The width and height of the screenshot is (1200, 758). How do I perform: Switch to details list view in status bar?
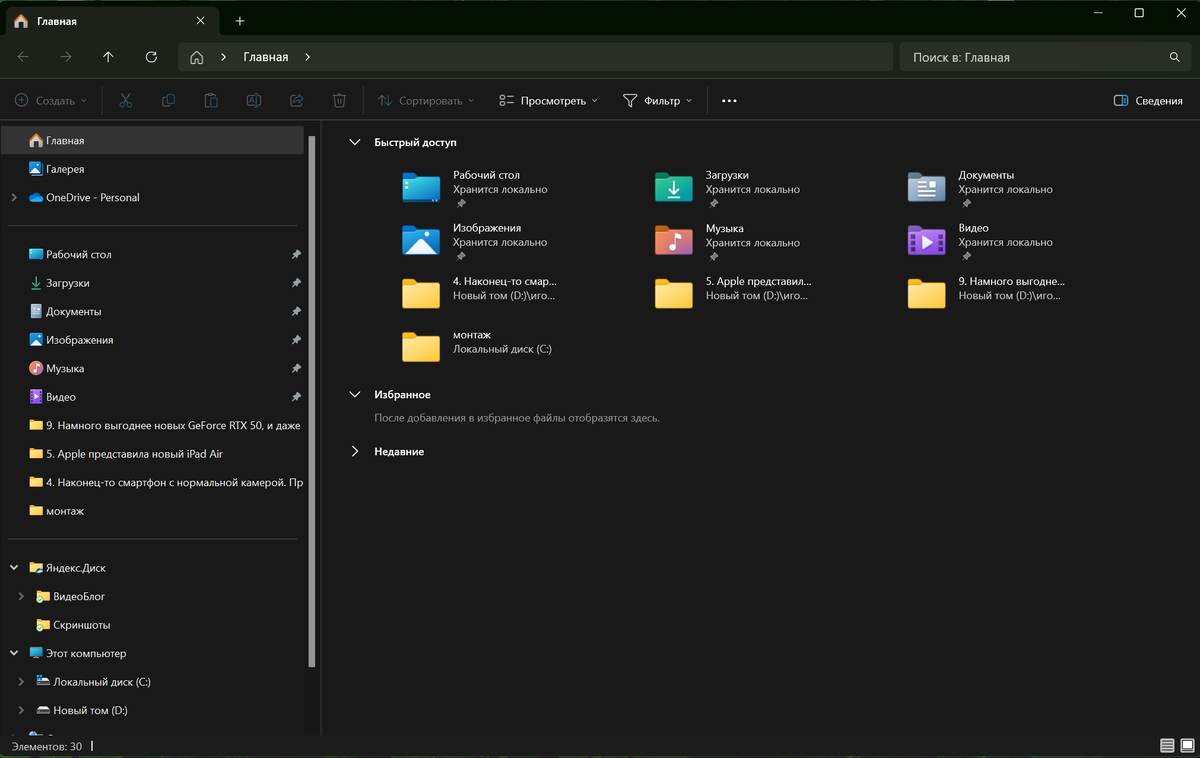click(1166, 746)
